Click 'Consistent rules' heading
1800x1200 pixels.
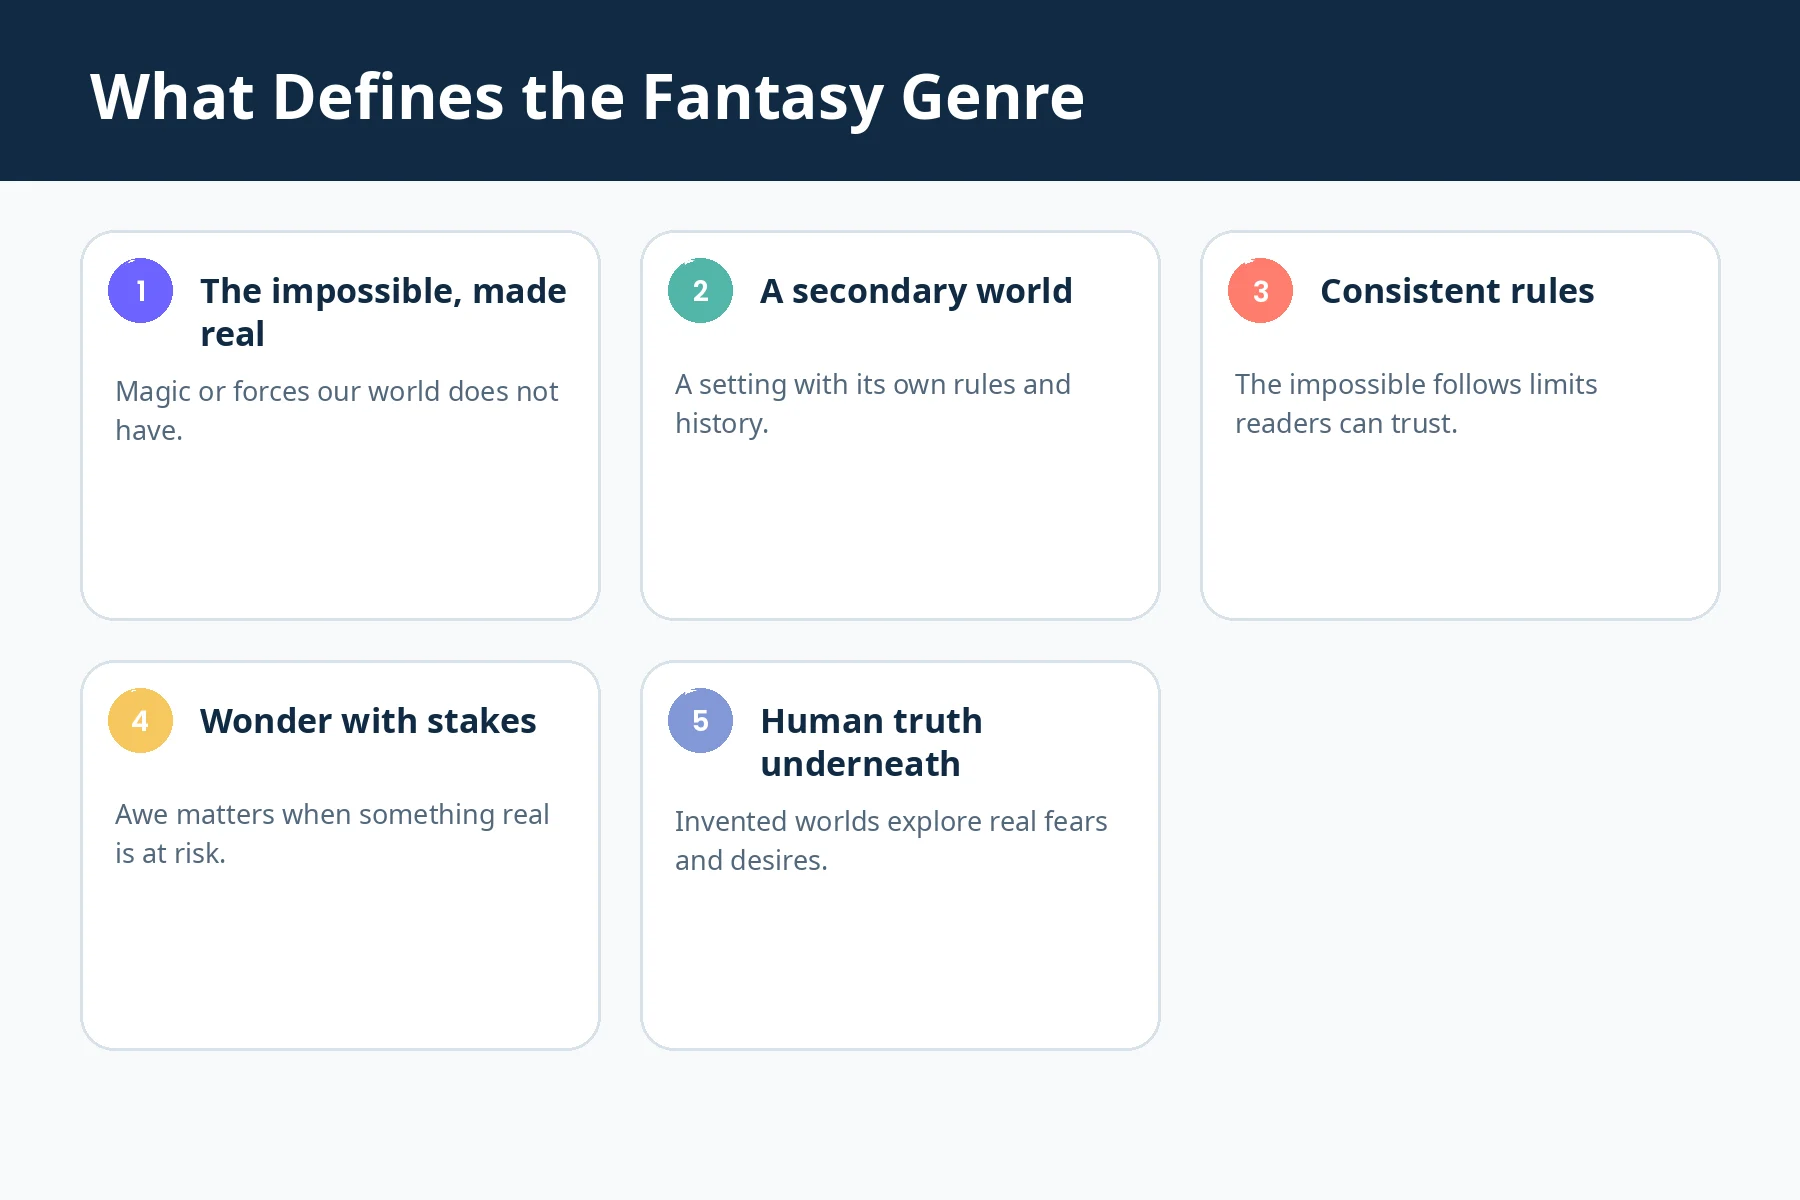1457,291
